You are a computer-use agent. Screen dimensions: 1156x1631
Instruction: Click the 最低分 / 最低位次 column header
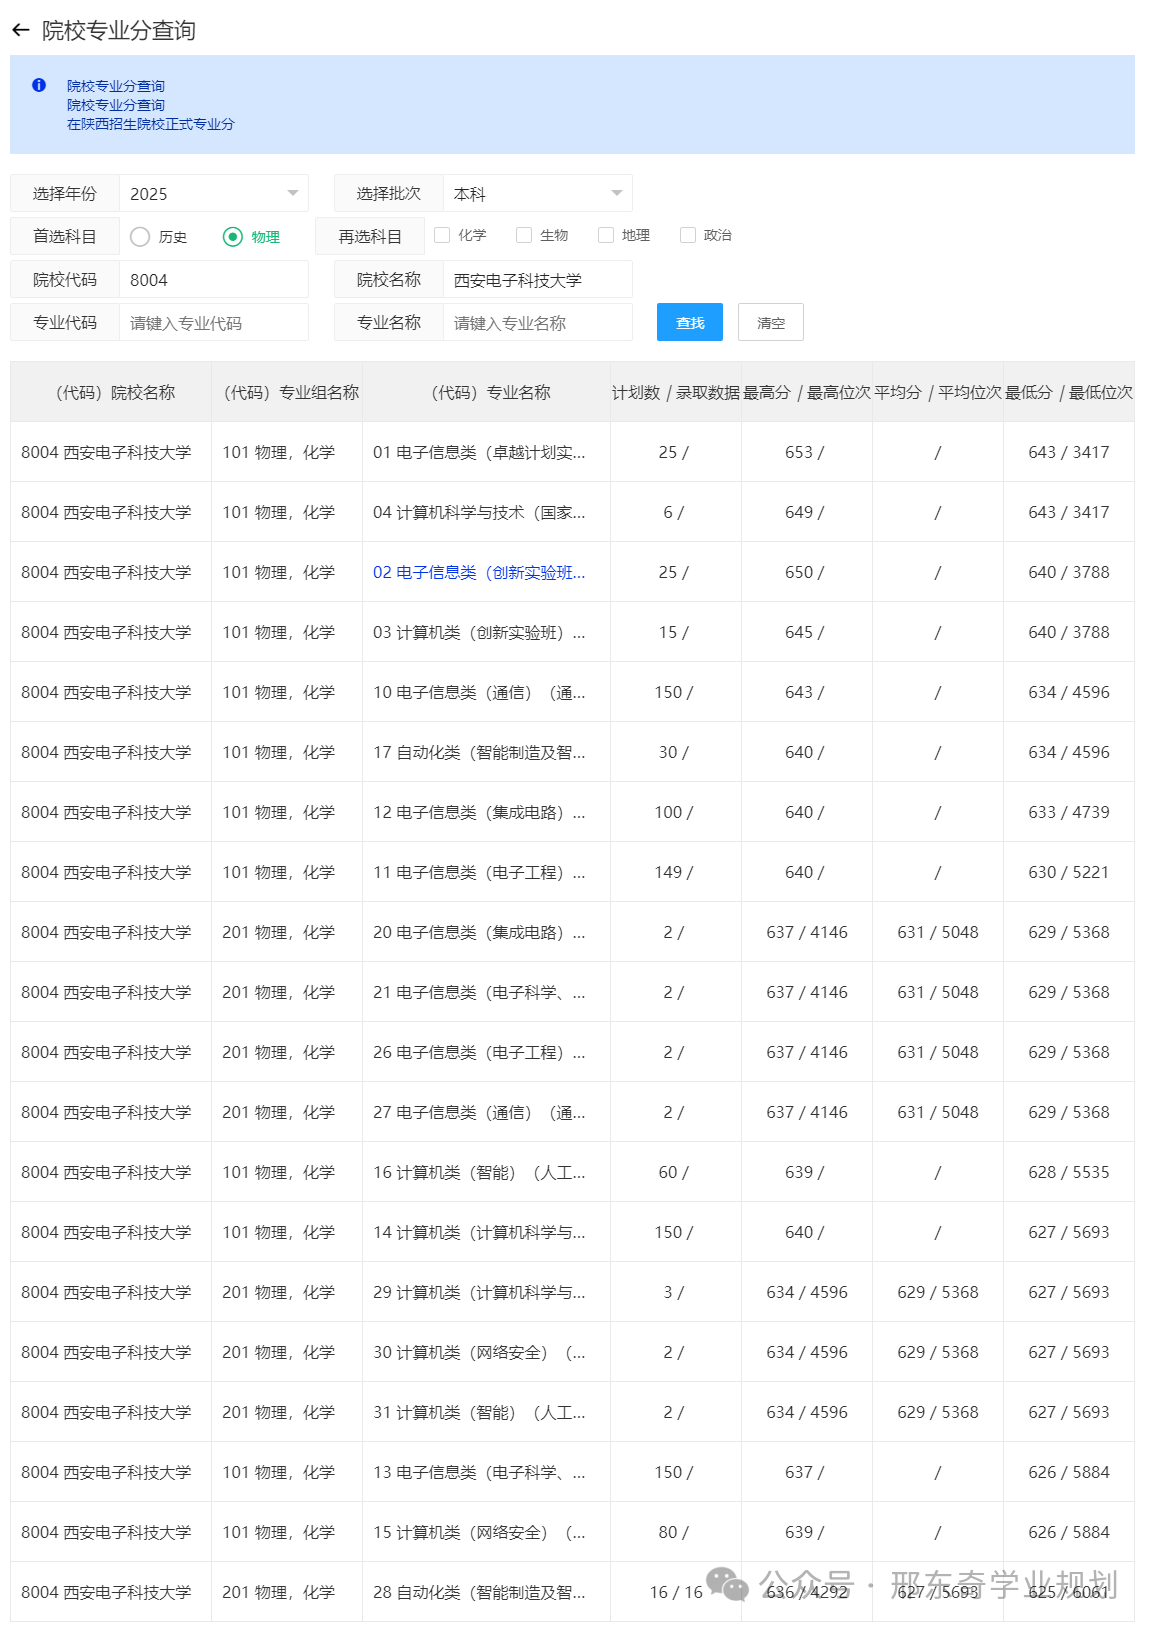coord(1068,393)
